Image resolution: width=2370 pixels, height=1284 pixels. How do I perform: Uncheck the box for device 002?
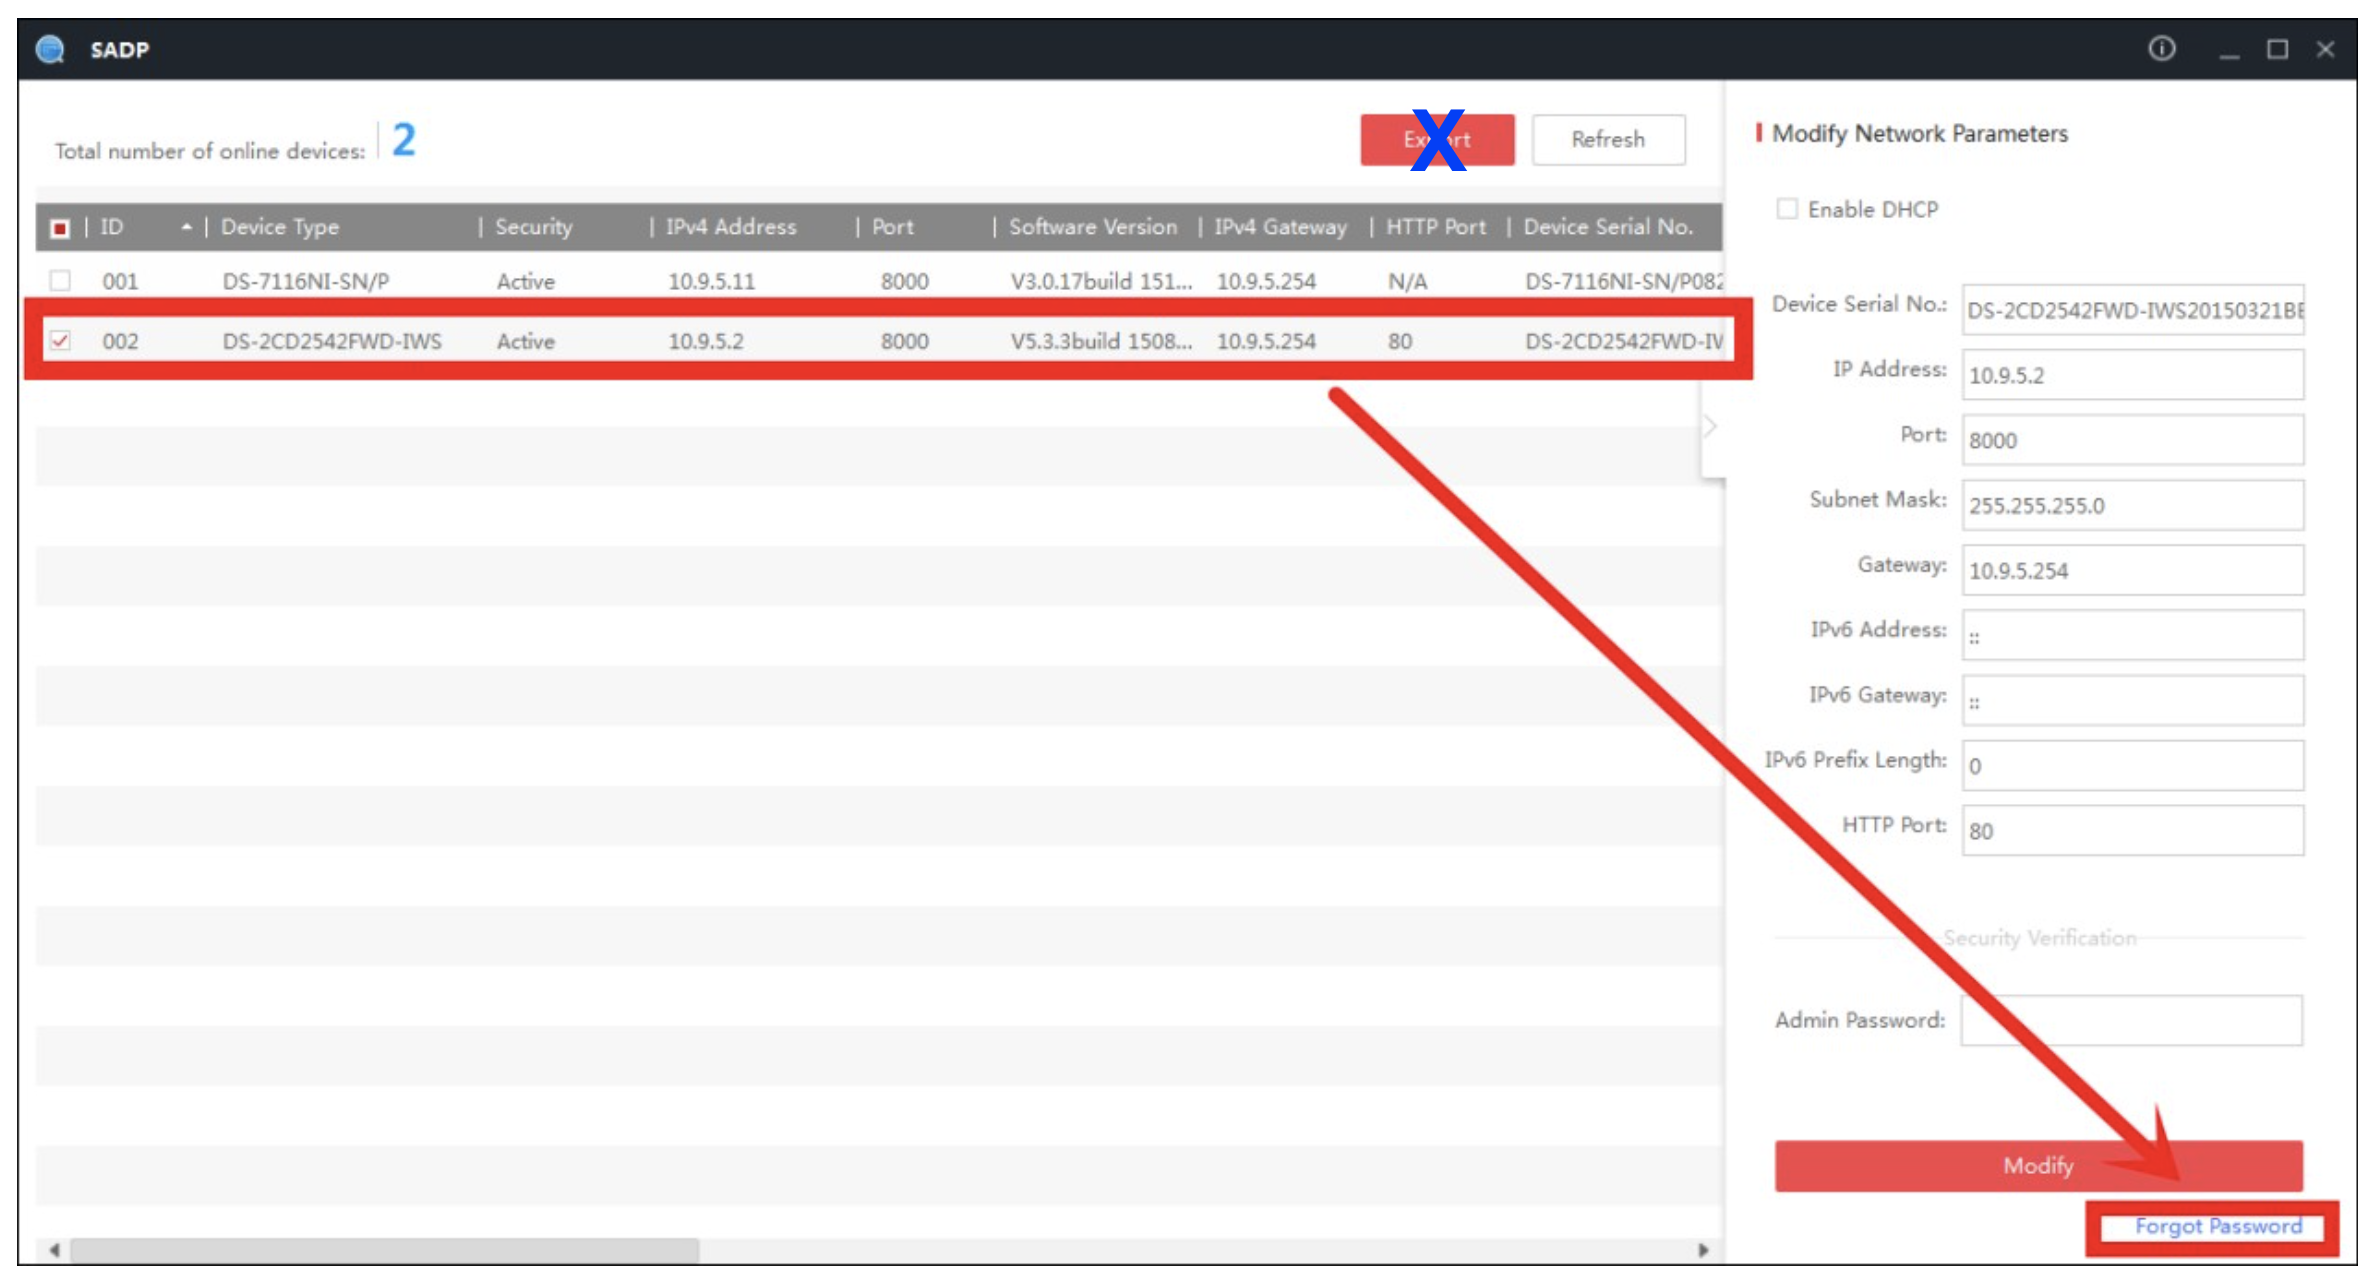tap(60, 341)
